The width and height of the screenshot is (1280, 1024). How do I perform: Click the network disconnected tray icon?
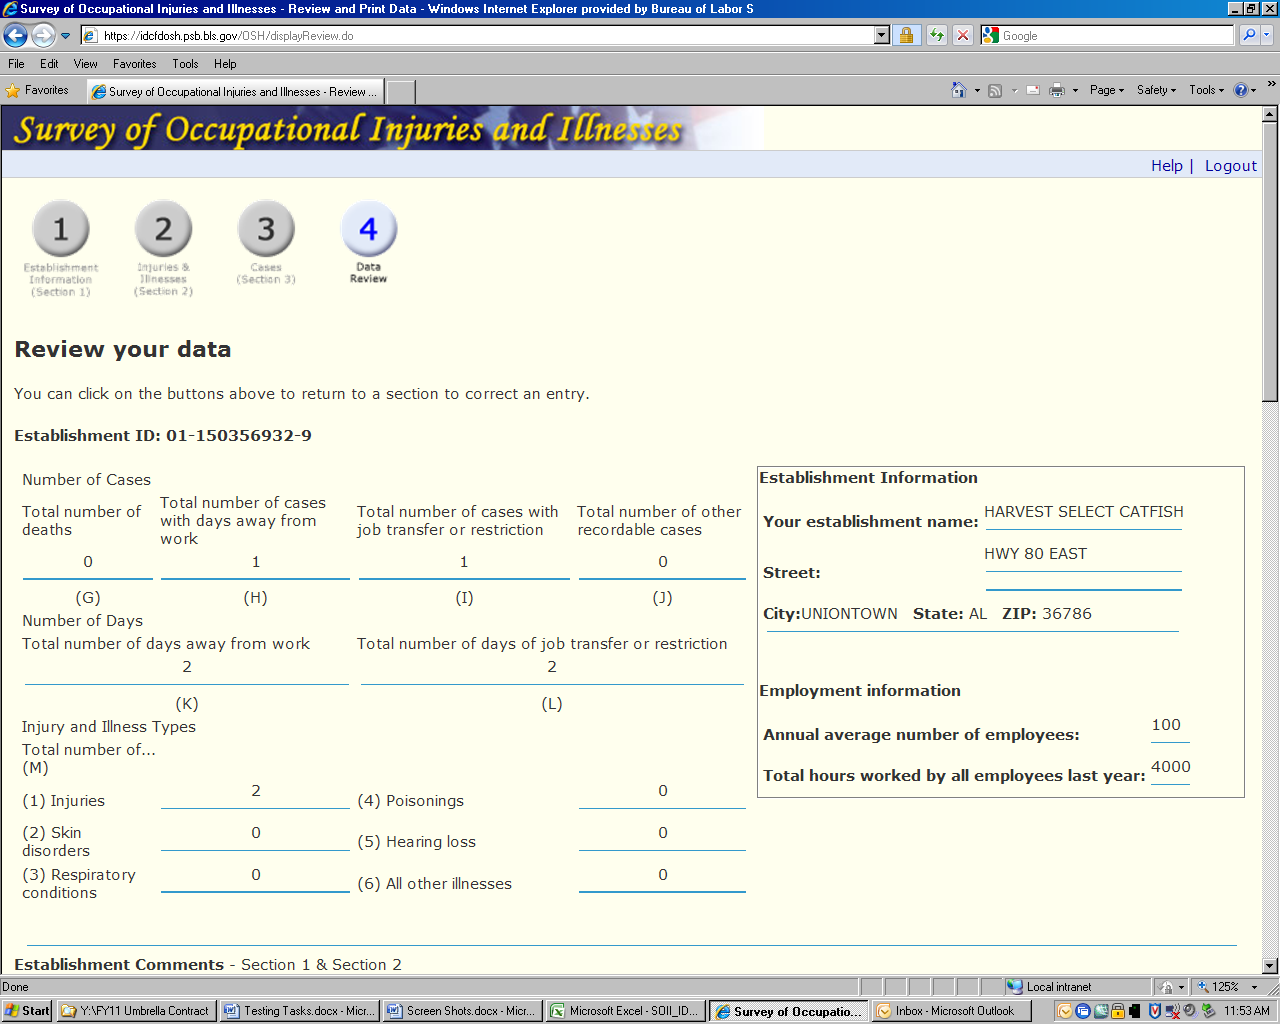click(1173, 1011)
